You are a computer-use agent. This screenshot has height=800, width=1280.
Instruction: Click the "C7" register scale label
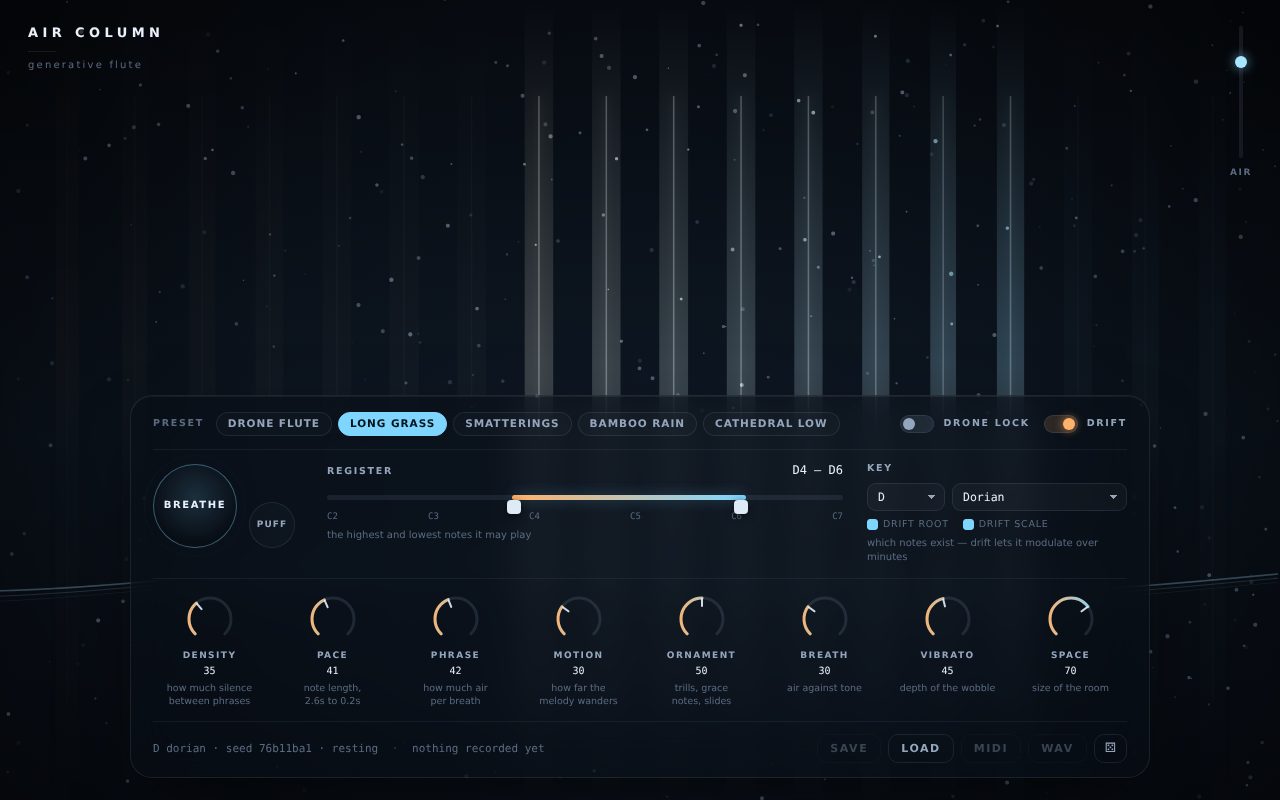pos(837,516)
